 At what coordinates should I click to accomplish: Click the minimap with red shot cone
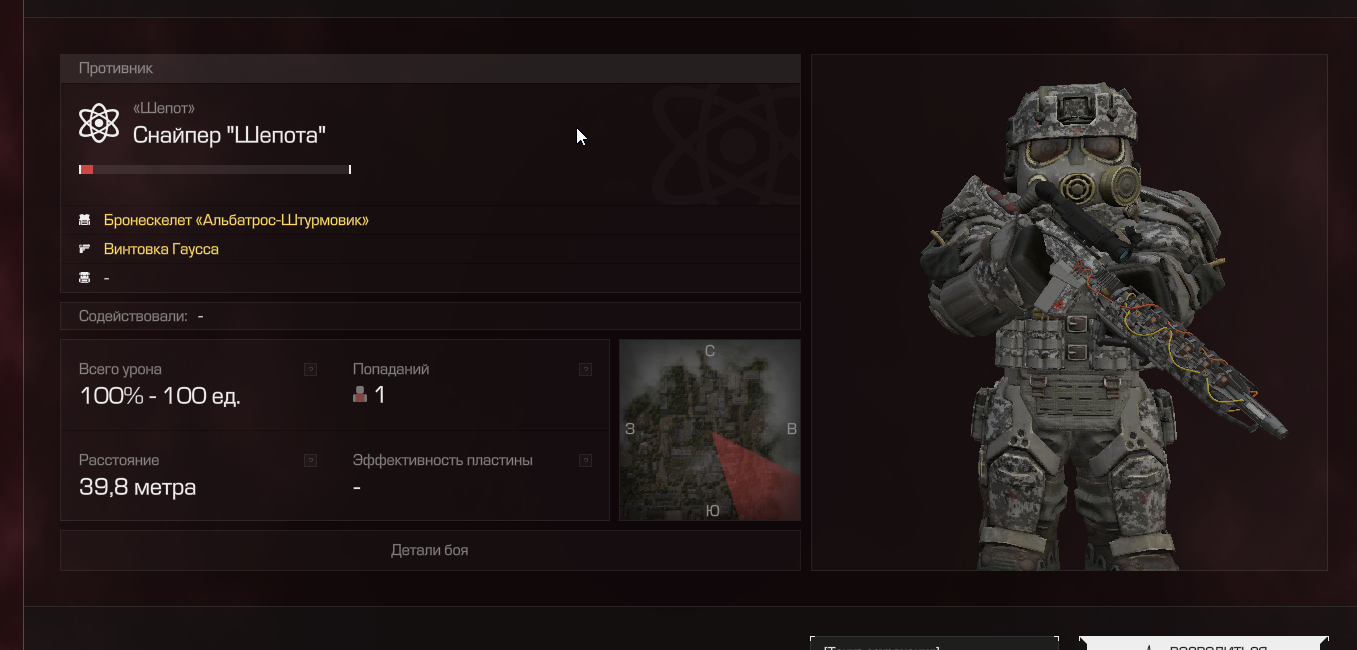710,430
